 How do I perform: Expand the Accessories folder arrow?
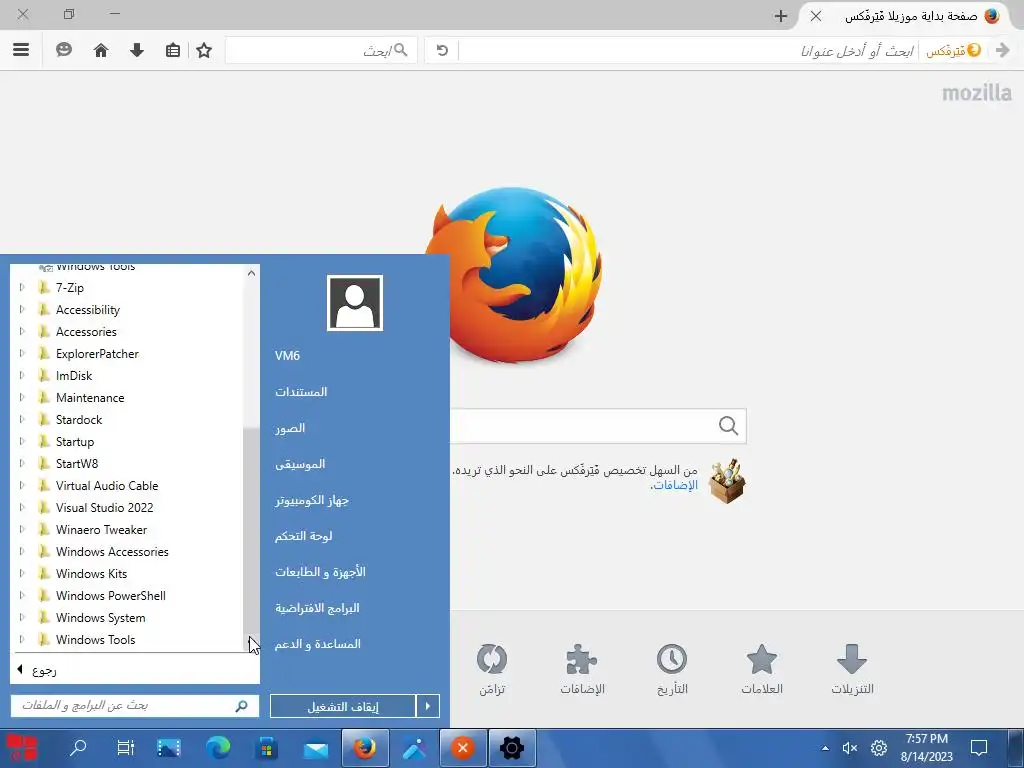pyautogui.click(x=22, y=332)
